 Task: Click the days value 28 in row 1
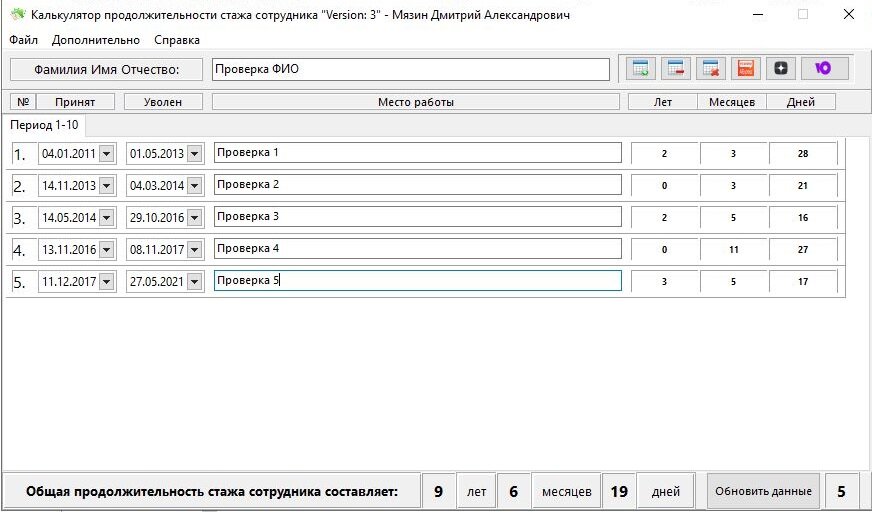tap(803, 154)
